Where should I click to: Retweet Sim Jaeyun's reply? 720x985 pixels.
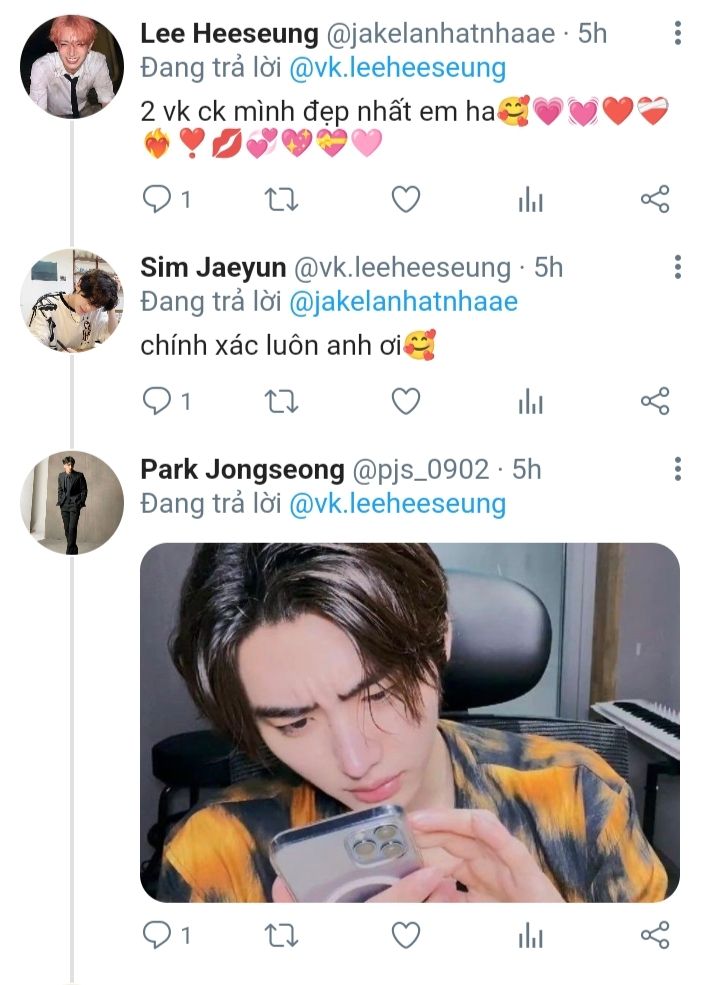(281, 401)
